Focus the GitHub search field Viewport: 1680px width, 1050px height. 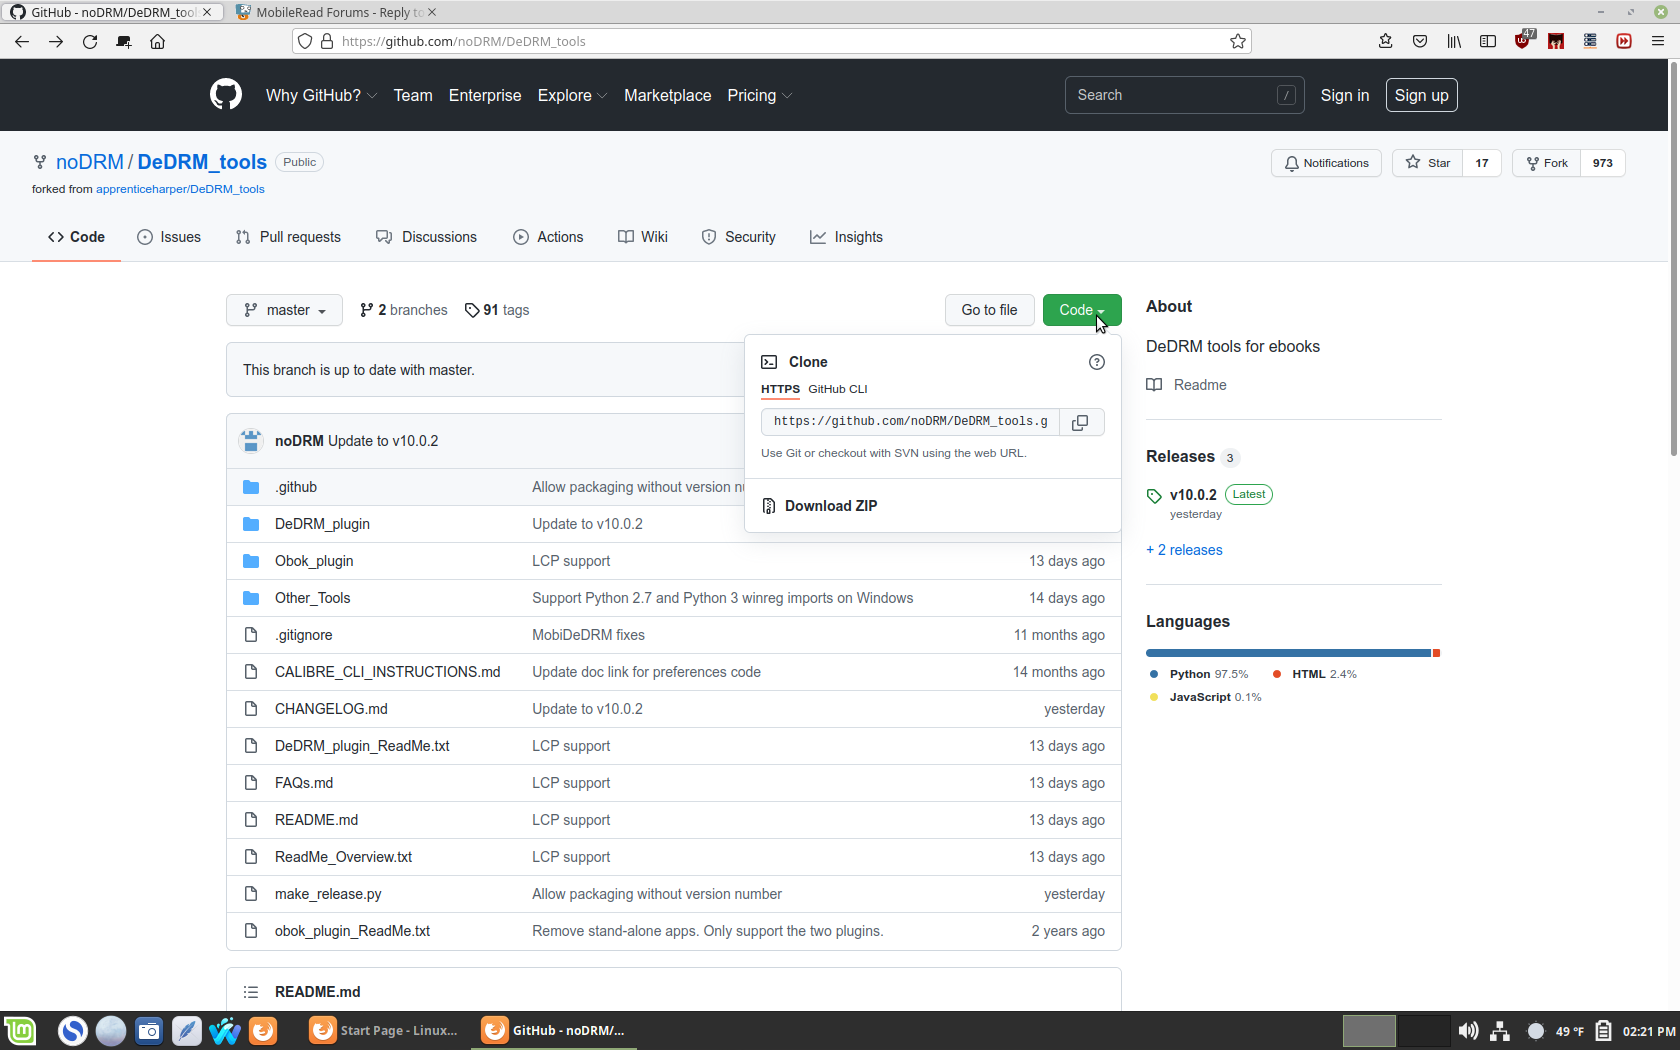(1185, 95)
